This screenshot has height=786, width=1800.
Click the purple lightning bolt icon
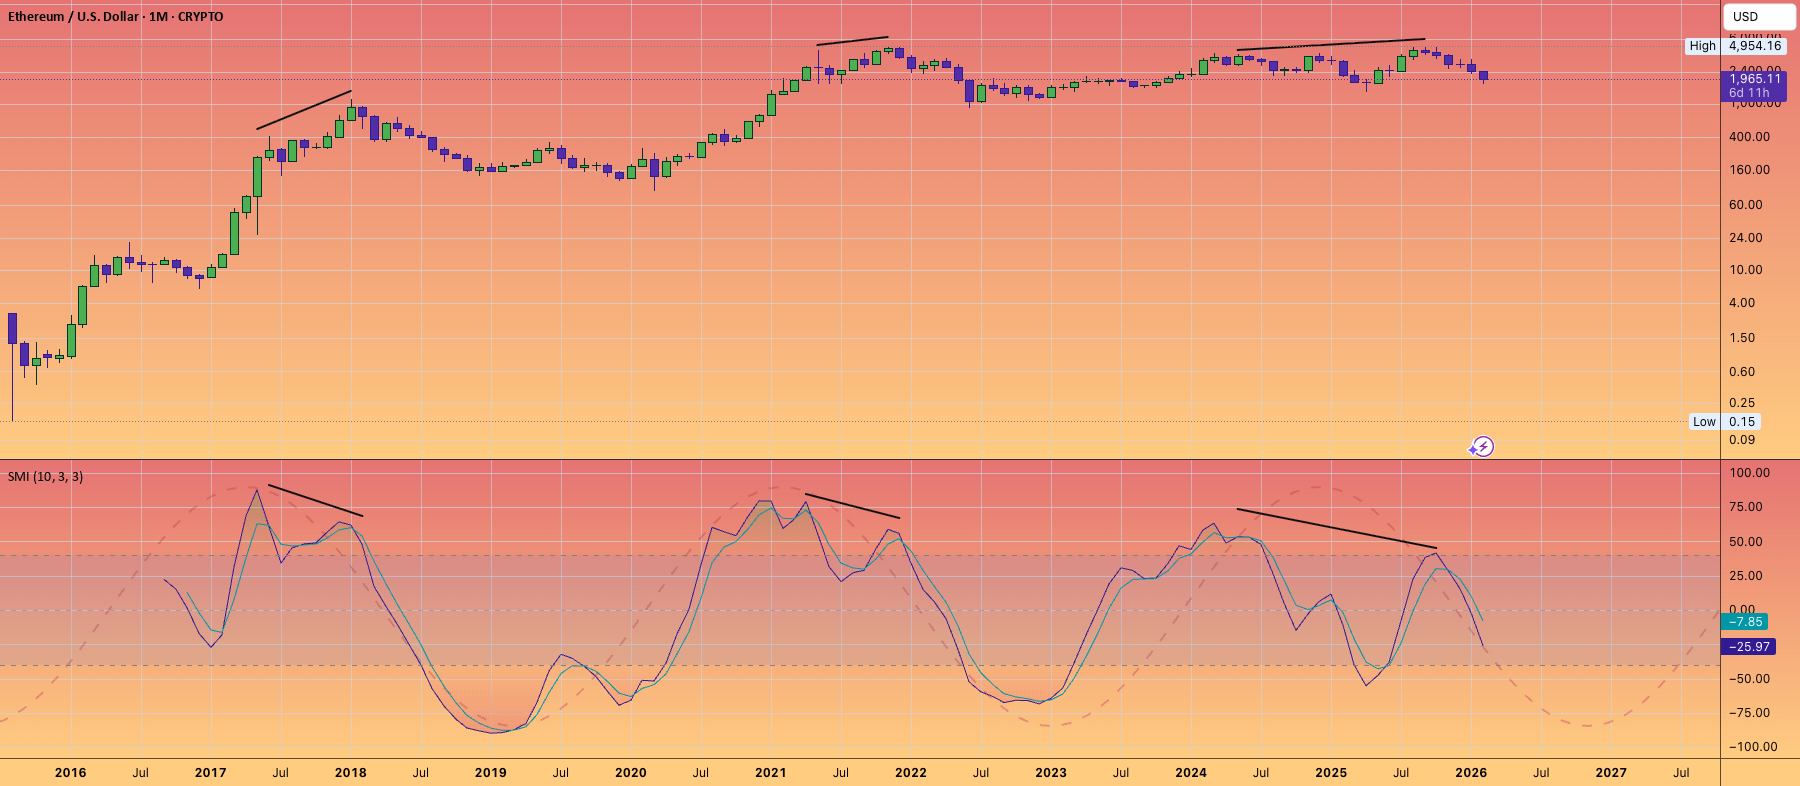(1483, 446)
